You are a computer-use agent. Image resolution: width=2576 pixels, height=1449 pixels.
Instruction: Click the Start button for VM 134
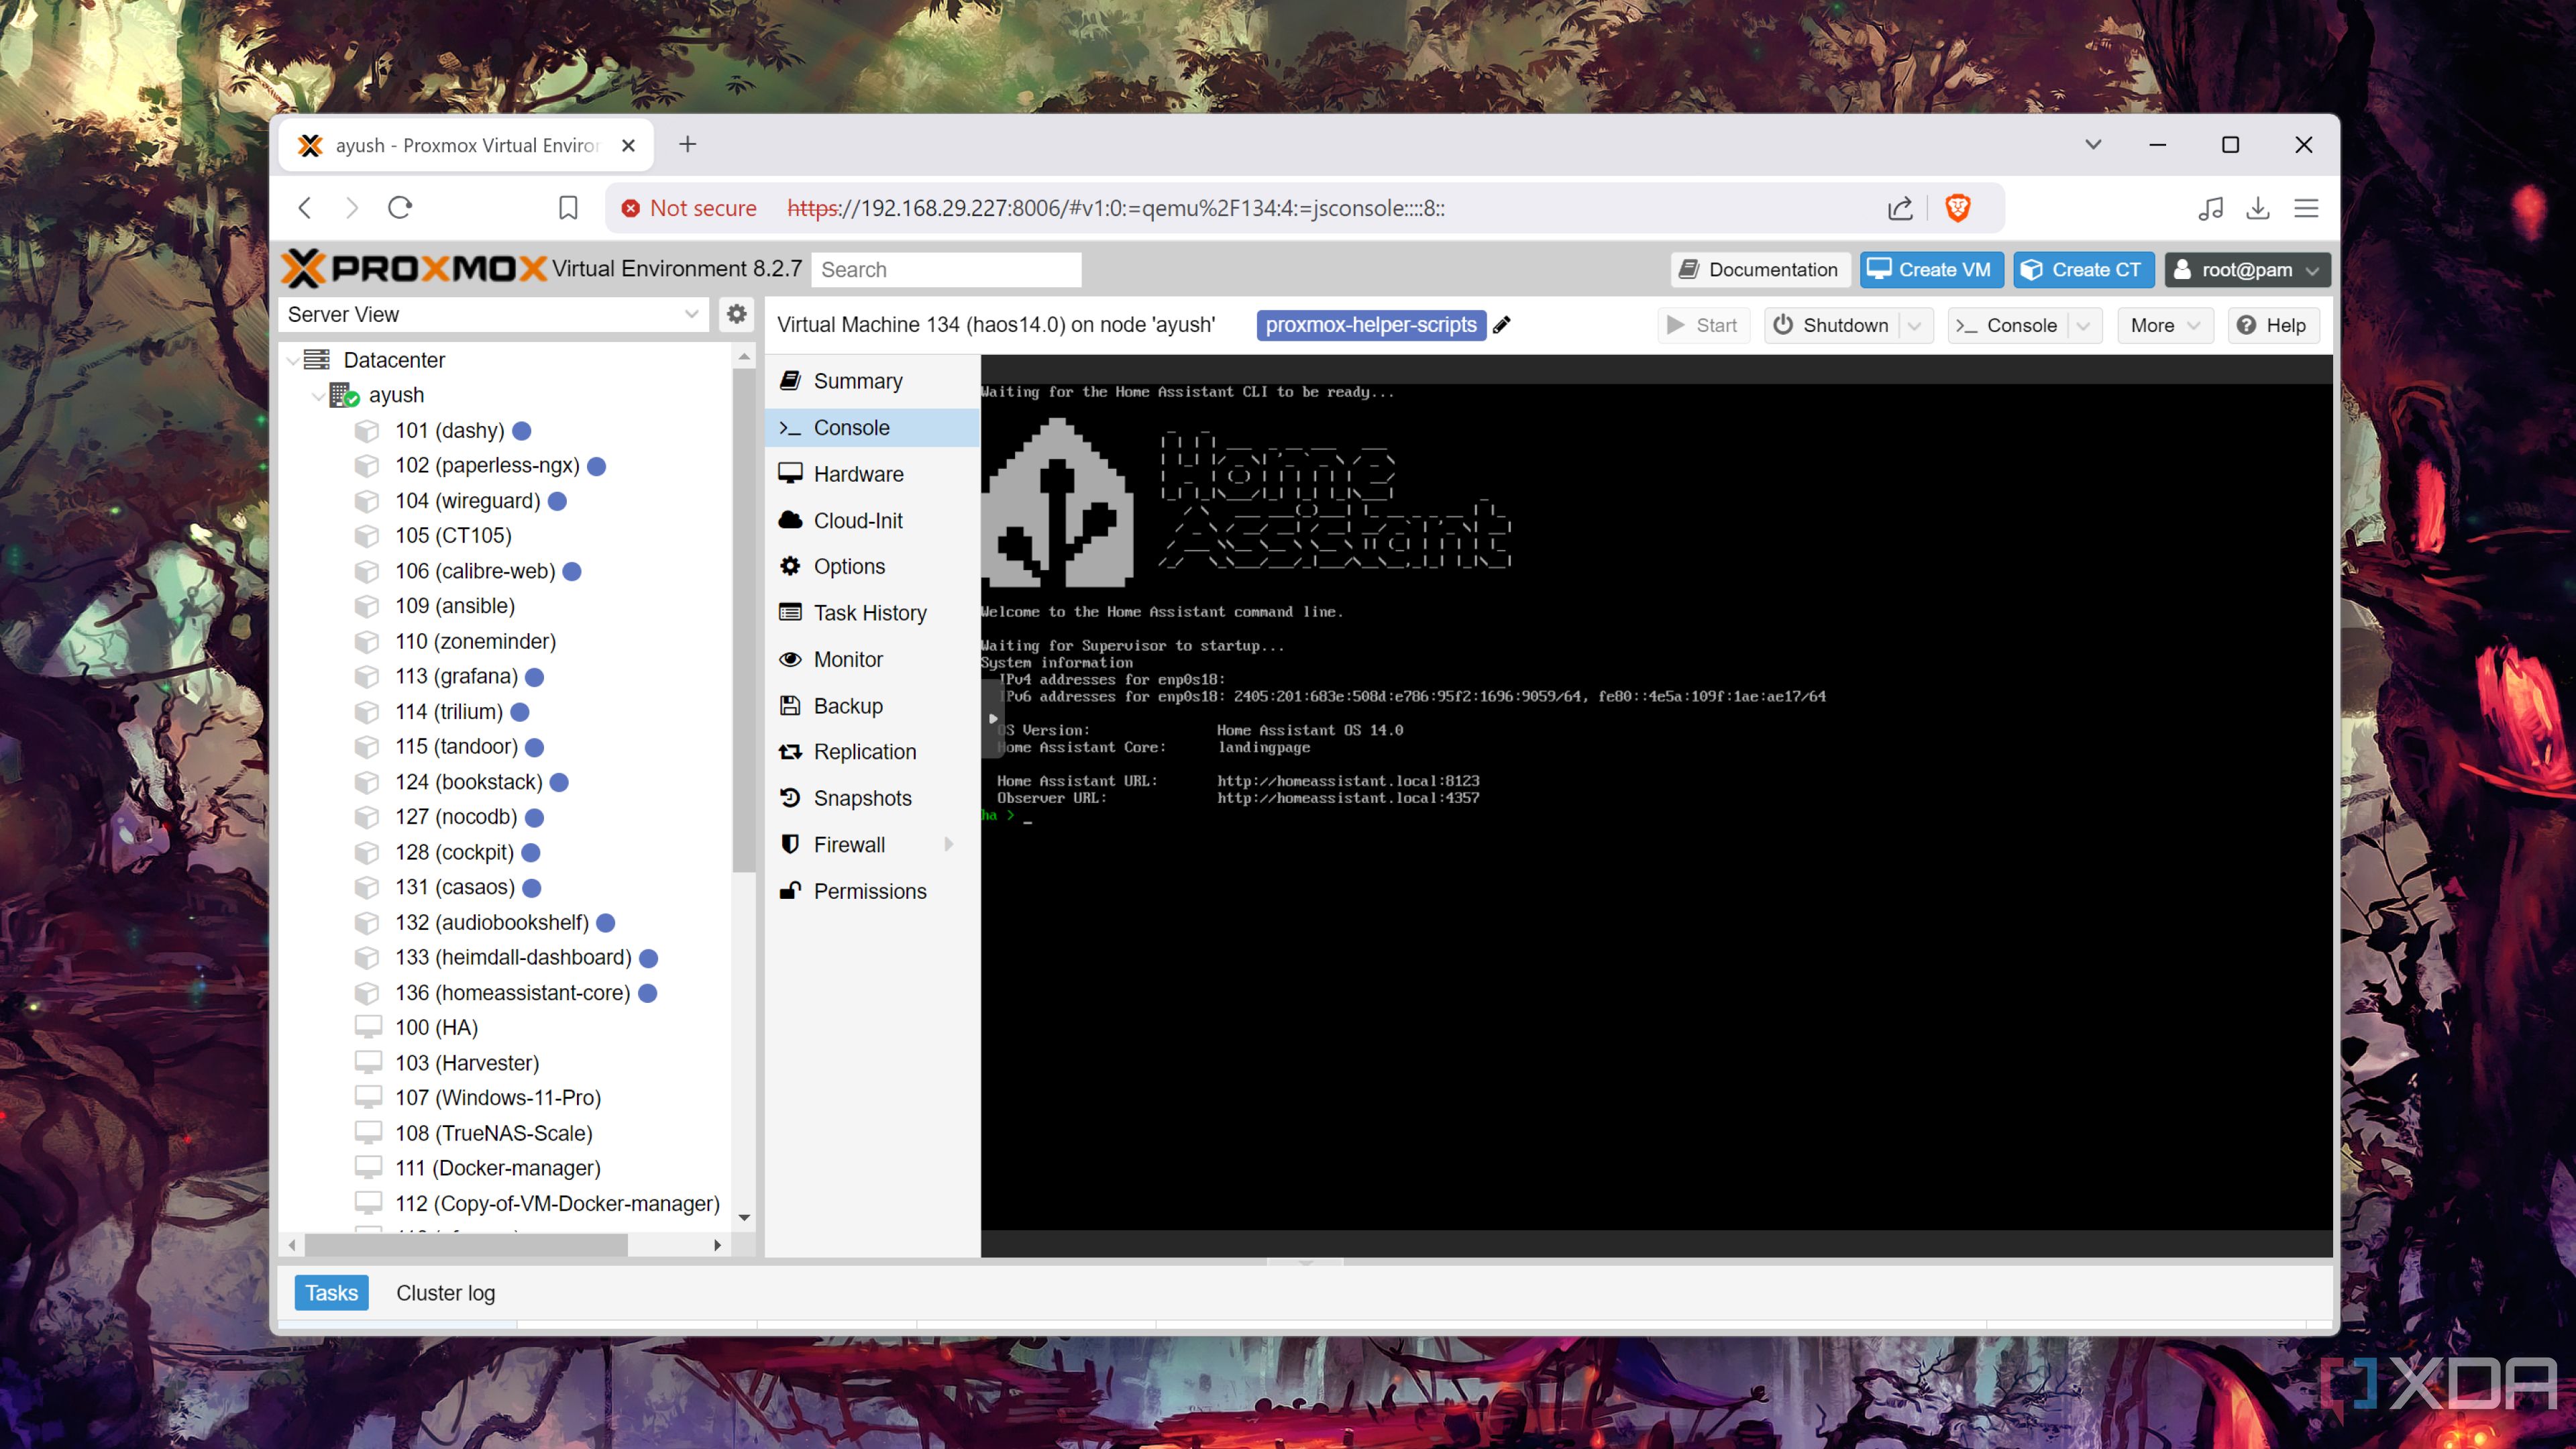(1702, 325)
